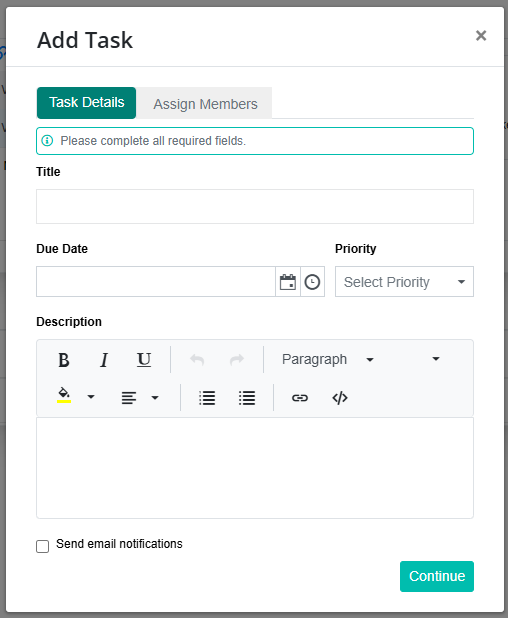508x618 pixels.
Task: Toggle italic formatting in editor toolbar
Action: coord(104,360)
